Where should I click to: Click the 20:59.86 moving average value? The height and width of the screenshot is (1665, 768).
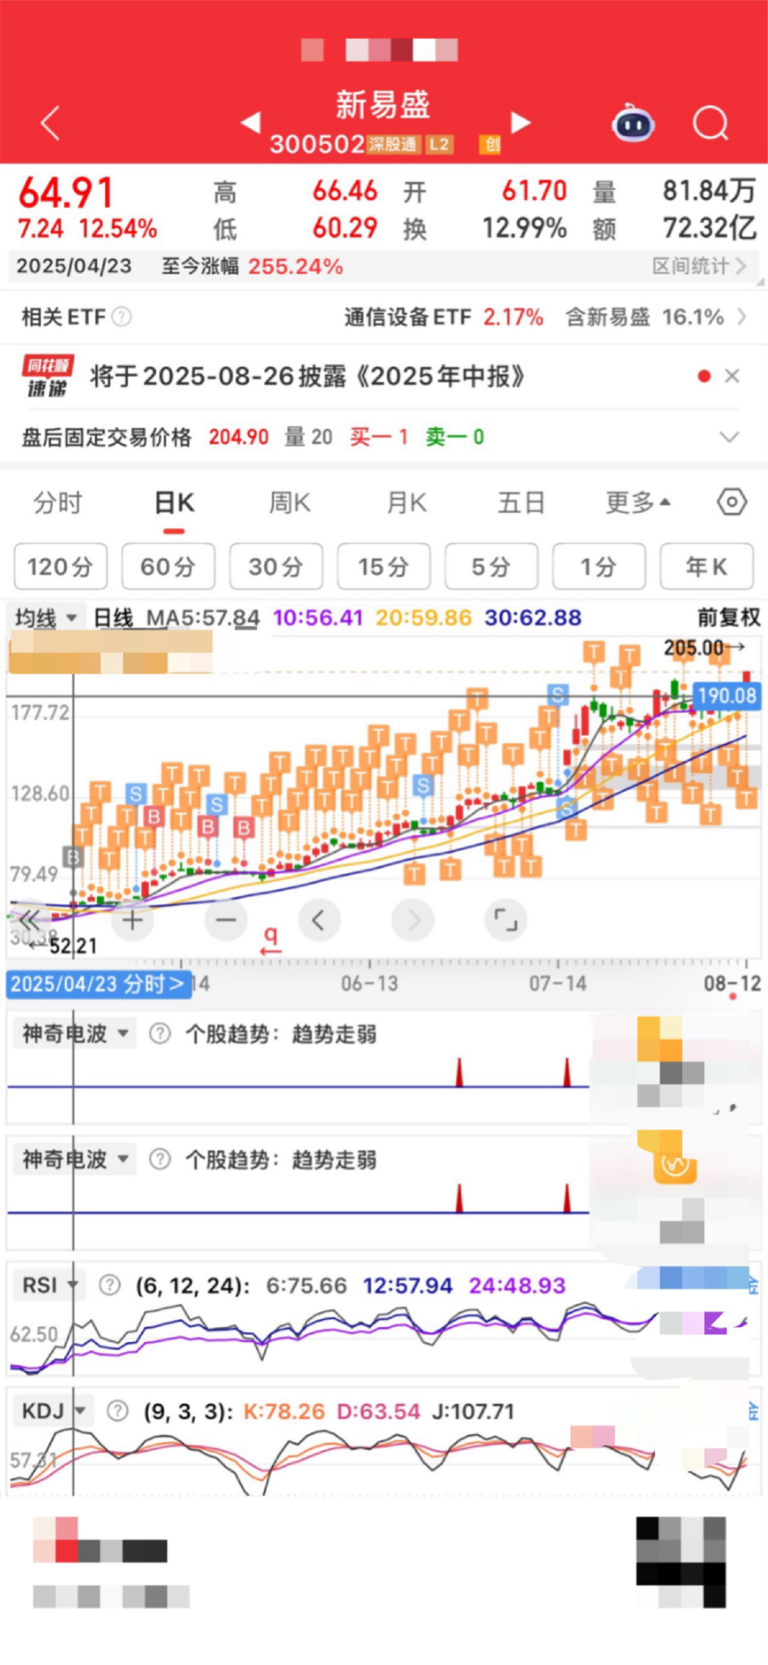point(424,618)
